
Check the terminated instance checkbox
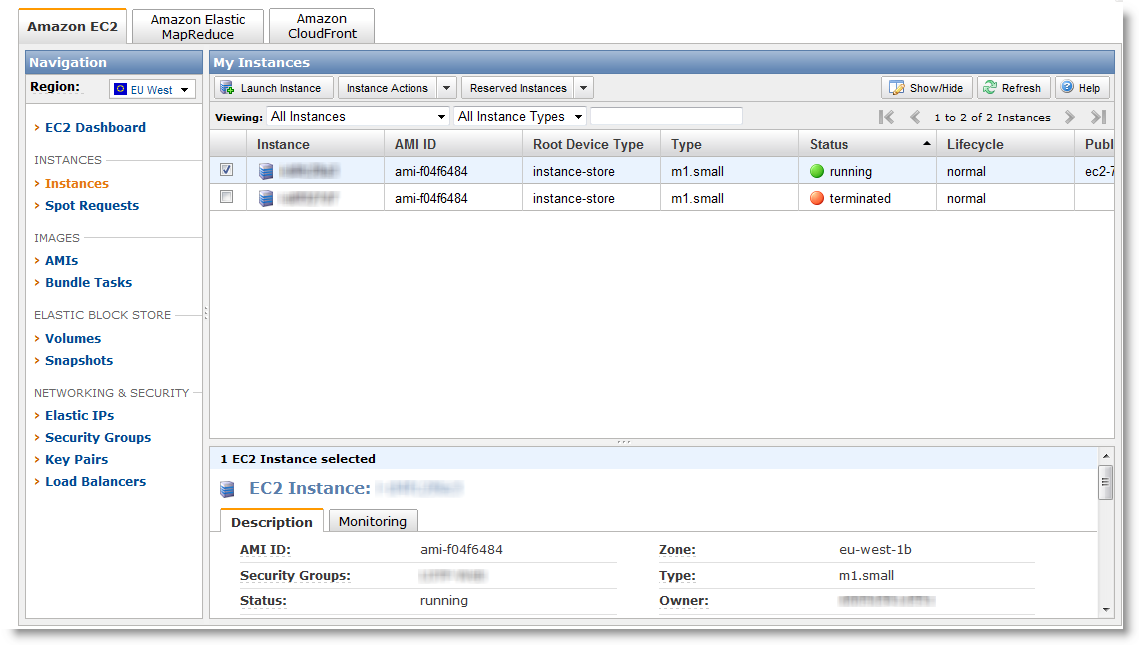pyautogui.click(x=227, y=197)
